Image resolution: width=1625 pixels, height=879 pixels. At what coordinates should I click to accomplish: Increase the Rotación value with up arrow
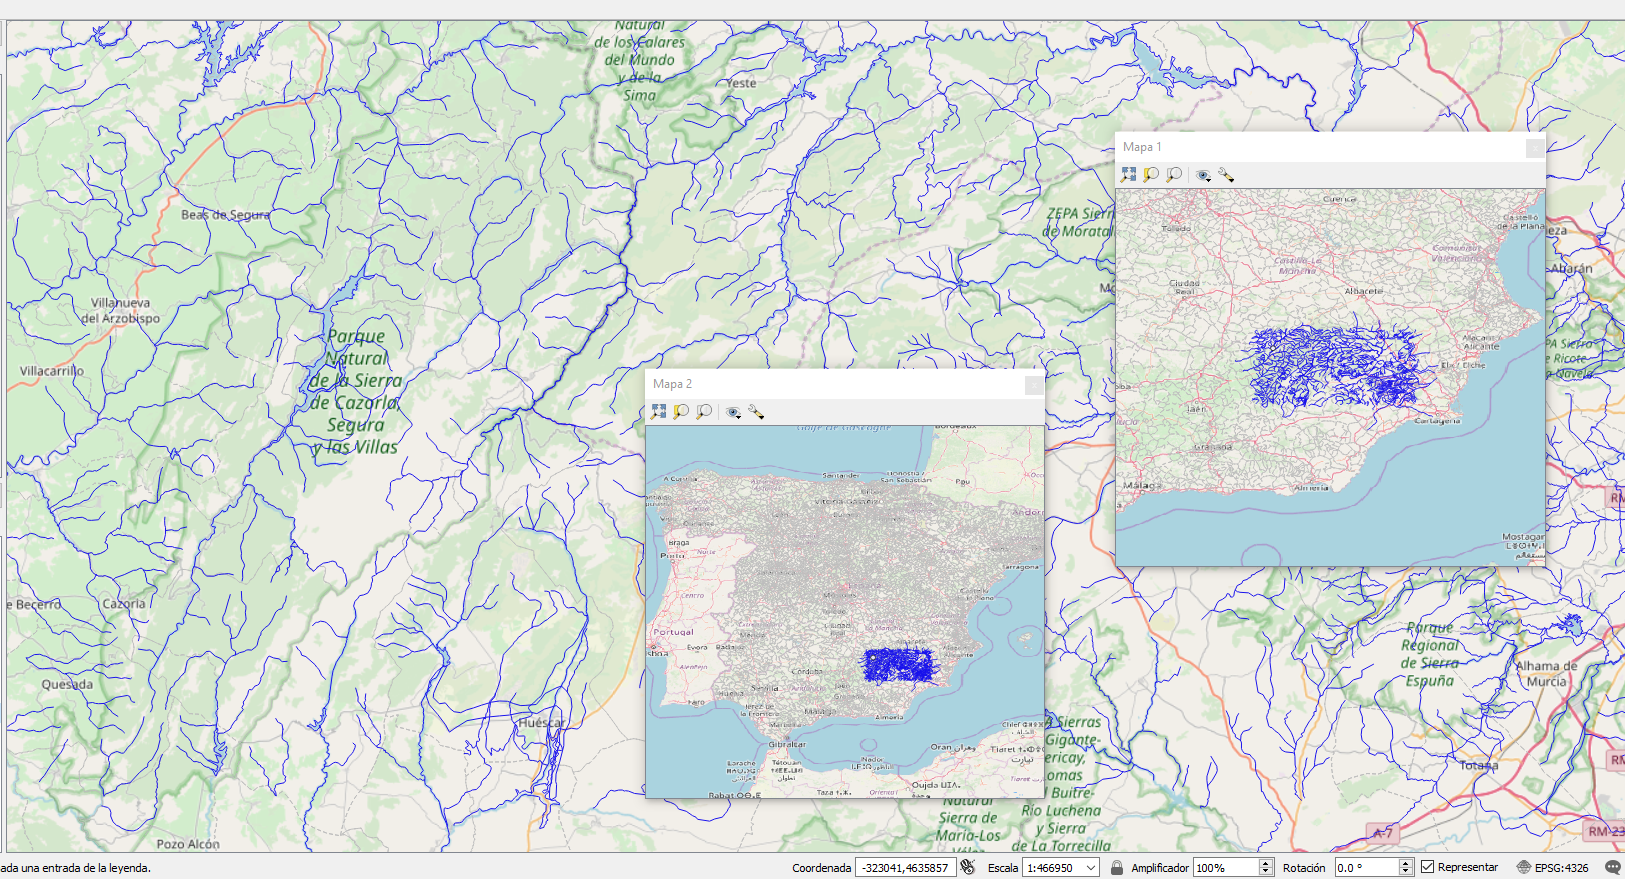click(x=1405, y=863)
